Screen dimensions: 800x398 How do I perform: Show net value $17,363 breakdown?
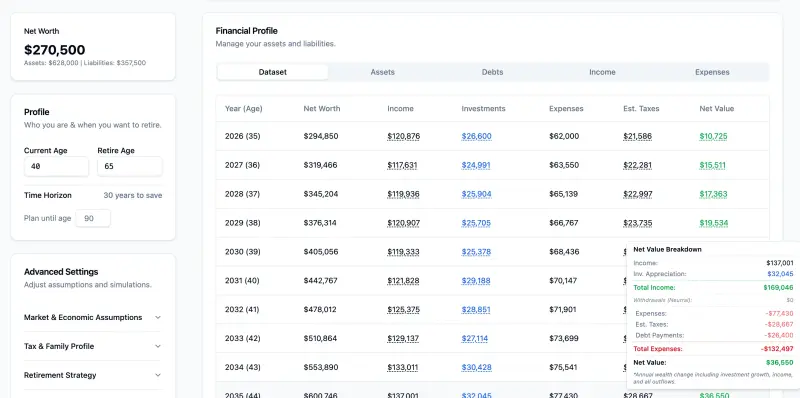pyautogui.click(x=713, y=194)
